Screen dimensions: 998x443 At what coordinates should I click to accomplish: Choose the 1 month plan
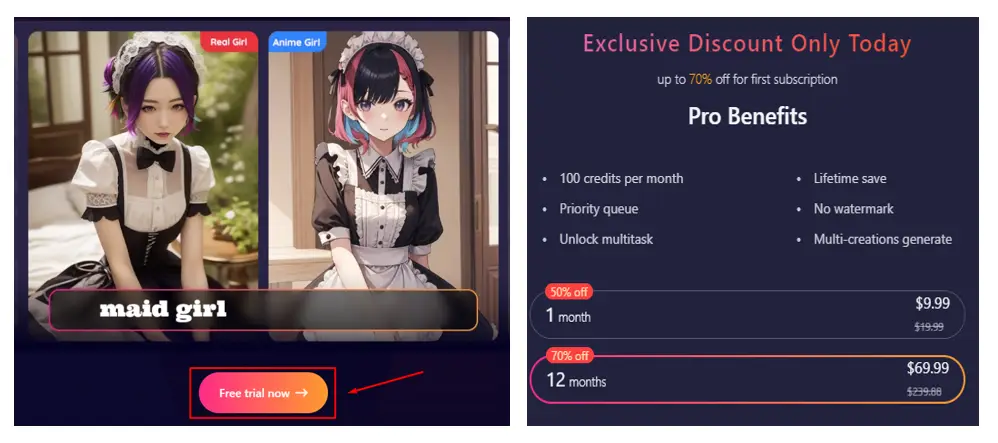pos(747,314)
